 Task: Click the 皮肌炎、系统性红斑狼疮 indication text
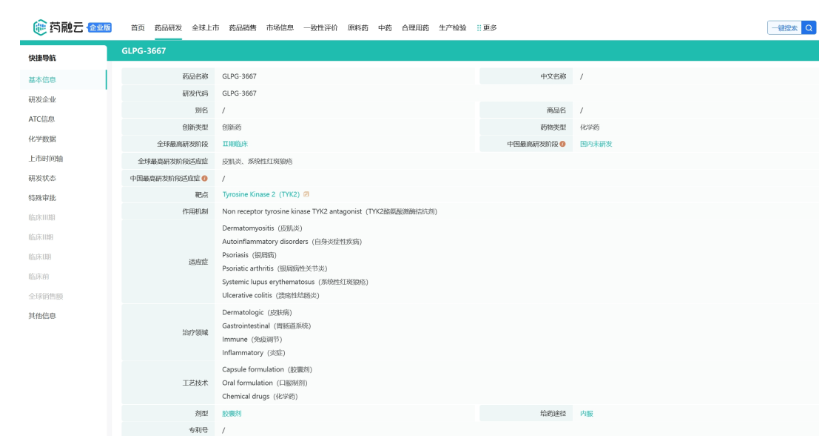[x=257, y=161]
